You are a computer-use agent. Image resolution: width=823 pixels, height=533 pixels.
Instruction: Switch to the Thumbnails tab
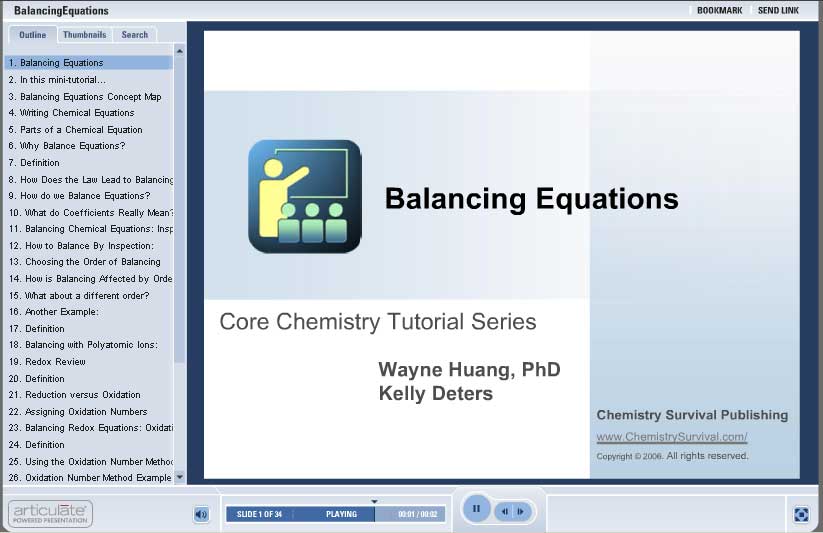coord(84,35)
